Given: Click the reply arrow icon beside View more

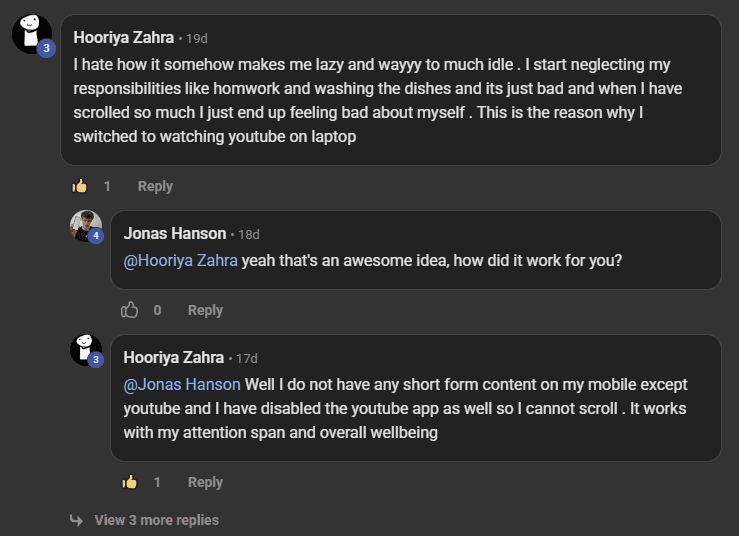Looking at the screenshot, I should point(76,520).
